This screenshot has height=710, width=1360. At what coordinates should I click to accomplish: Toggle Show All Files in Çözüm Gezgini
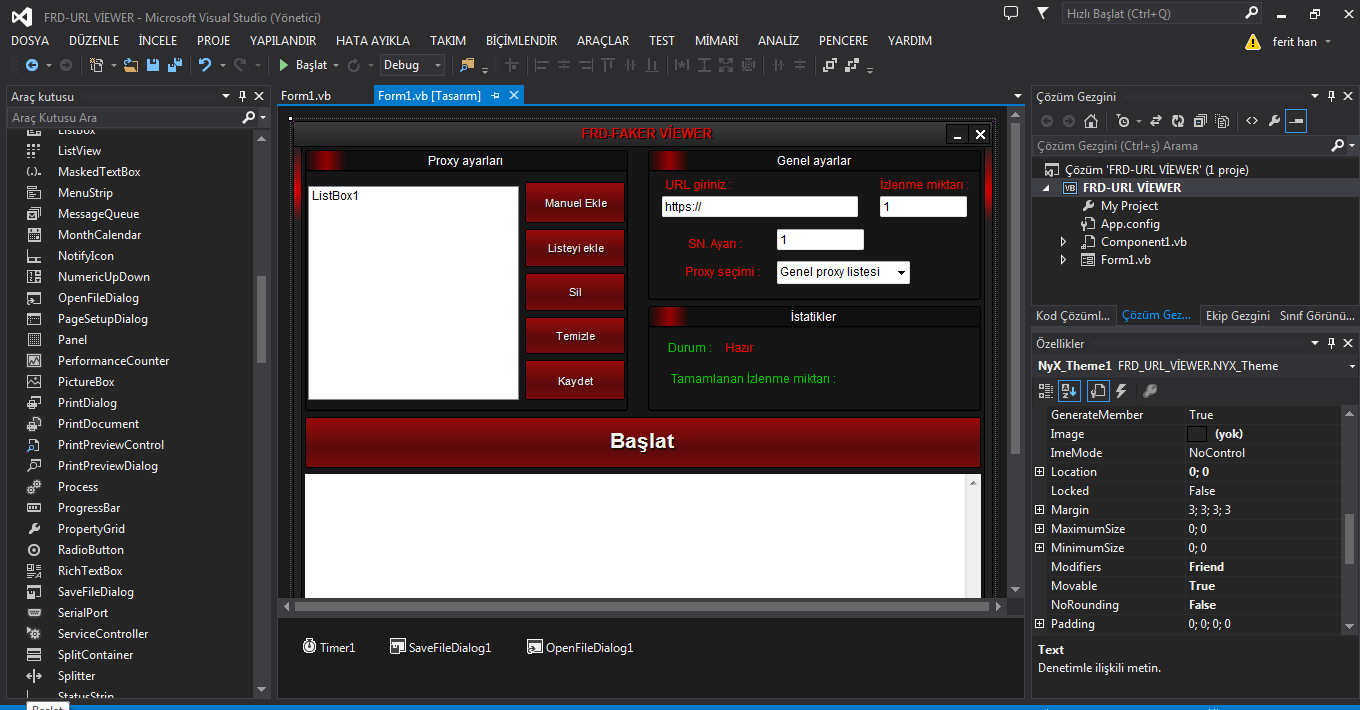point(1221,121)
